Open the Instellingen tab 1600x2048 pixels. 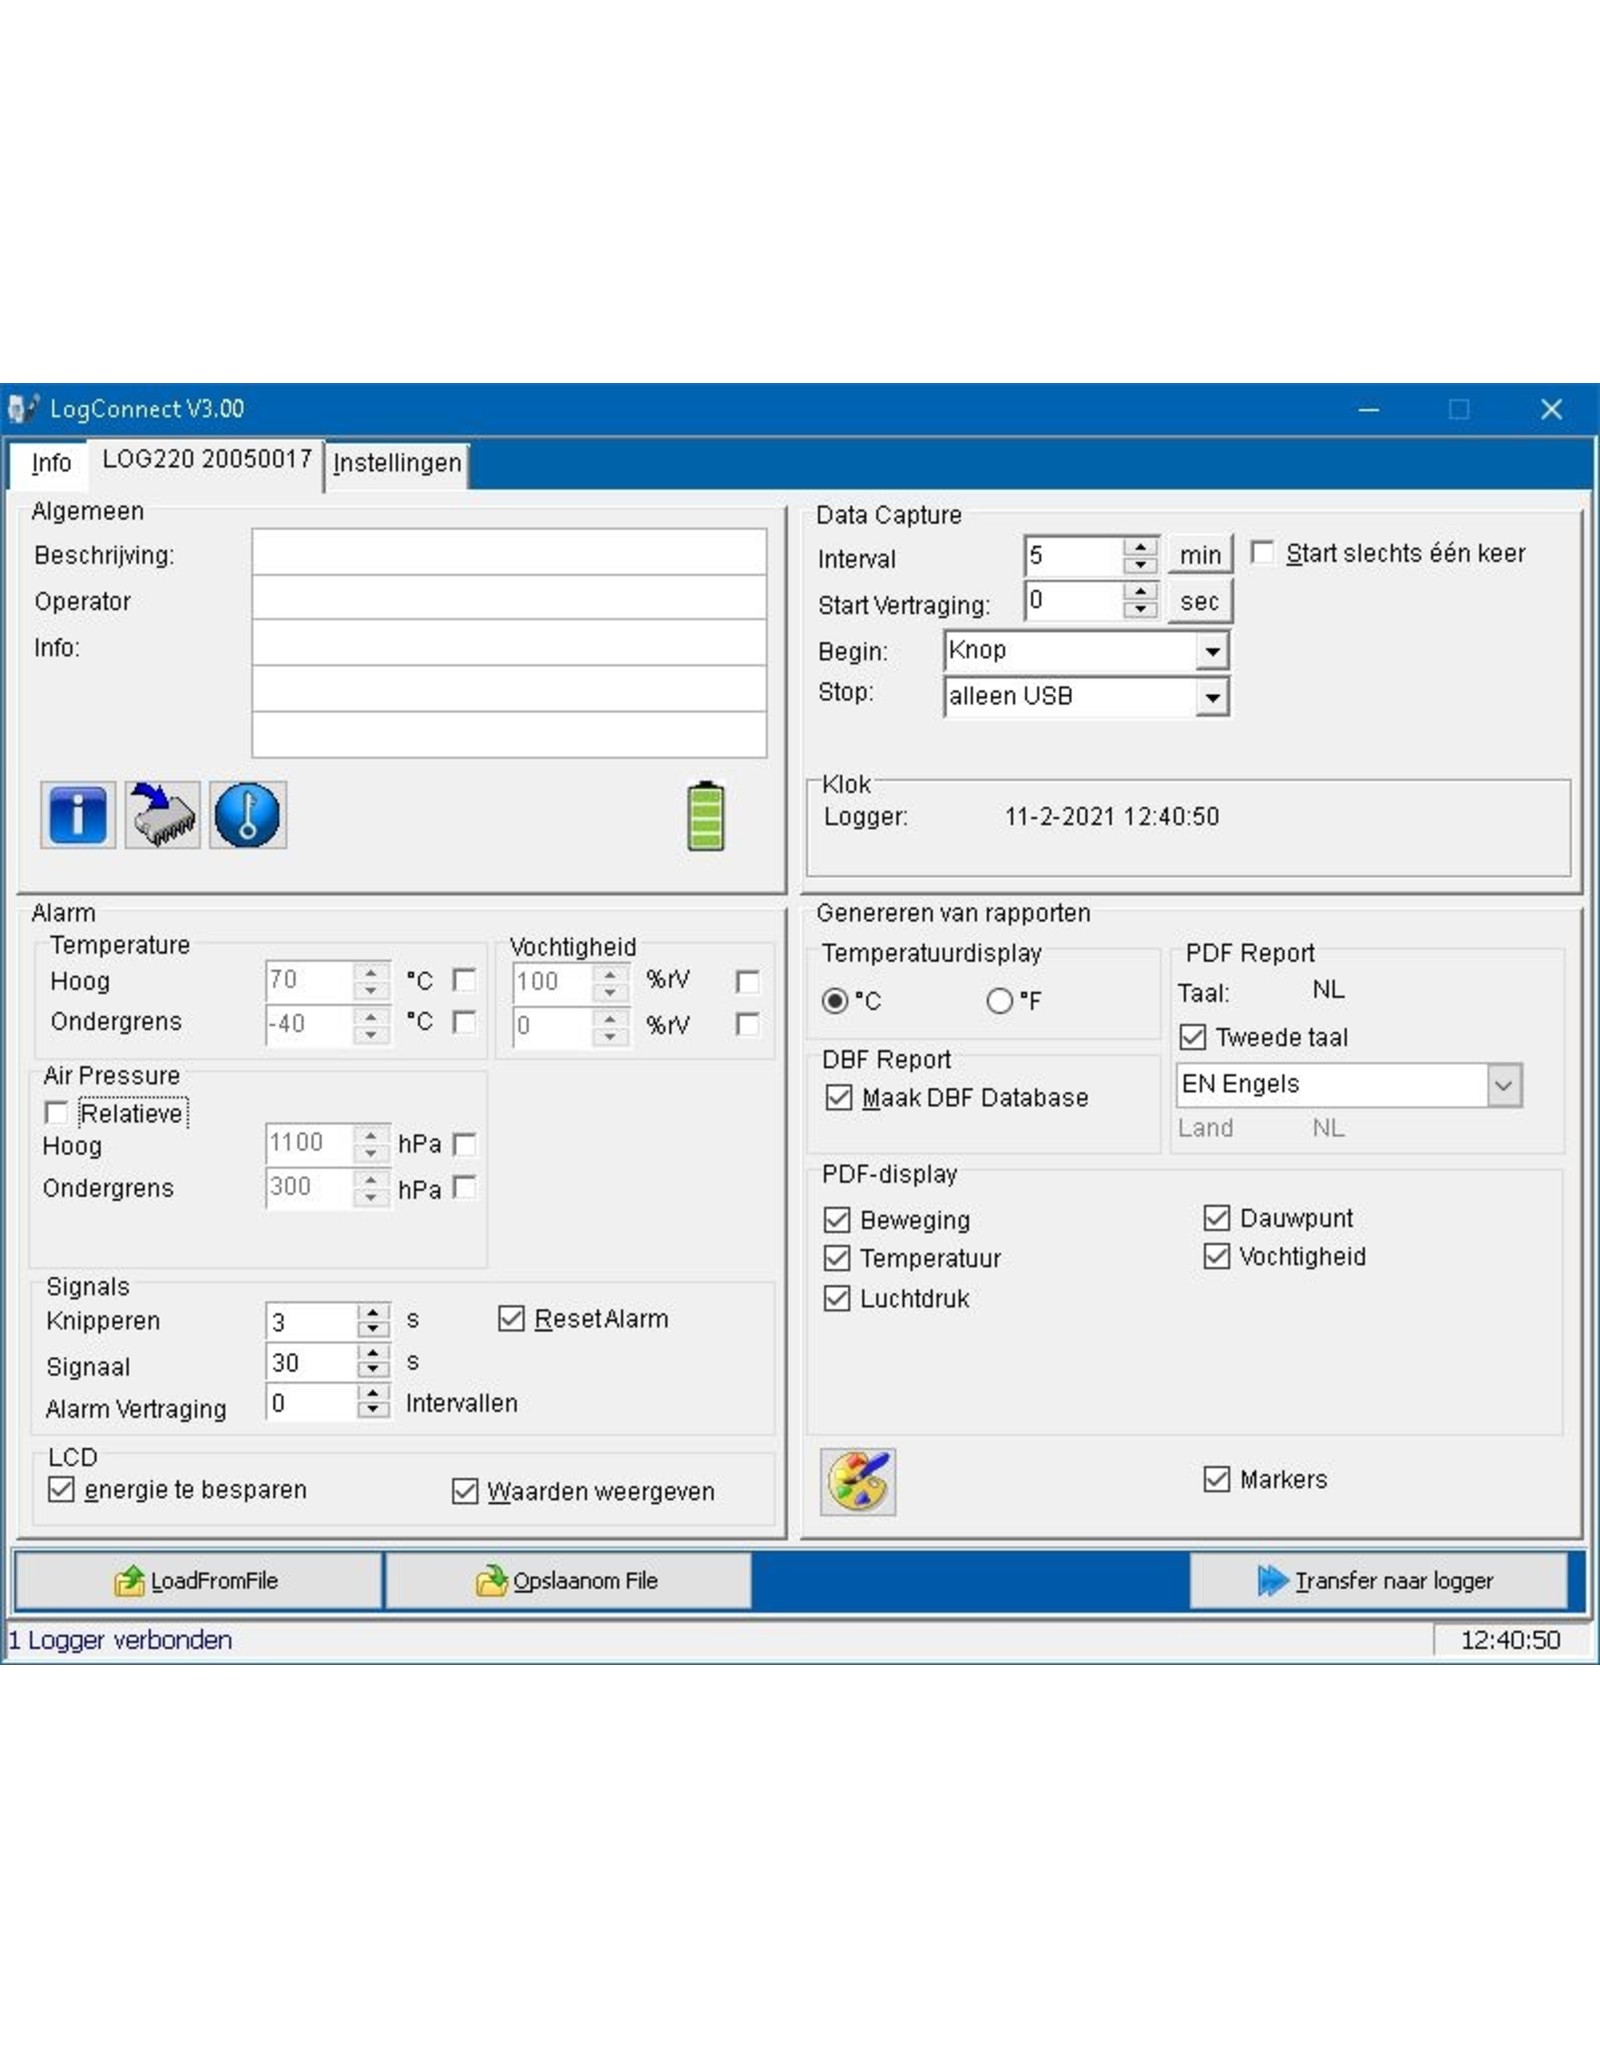click(397, 463)
